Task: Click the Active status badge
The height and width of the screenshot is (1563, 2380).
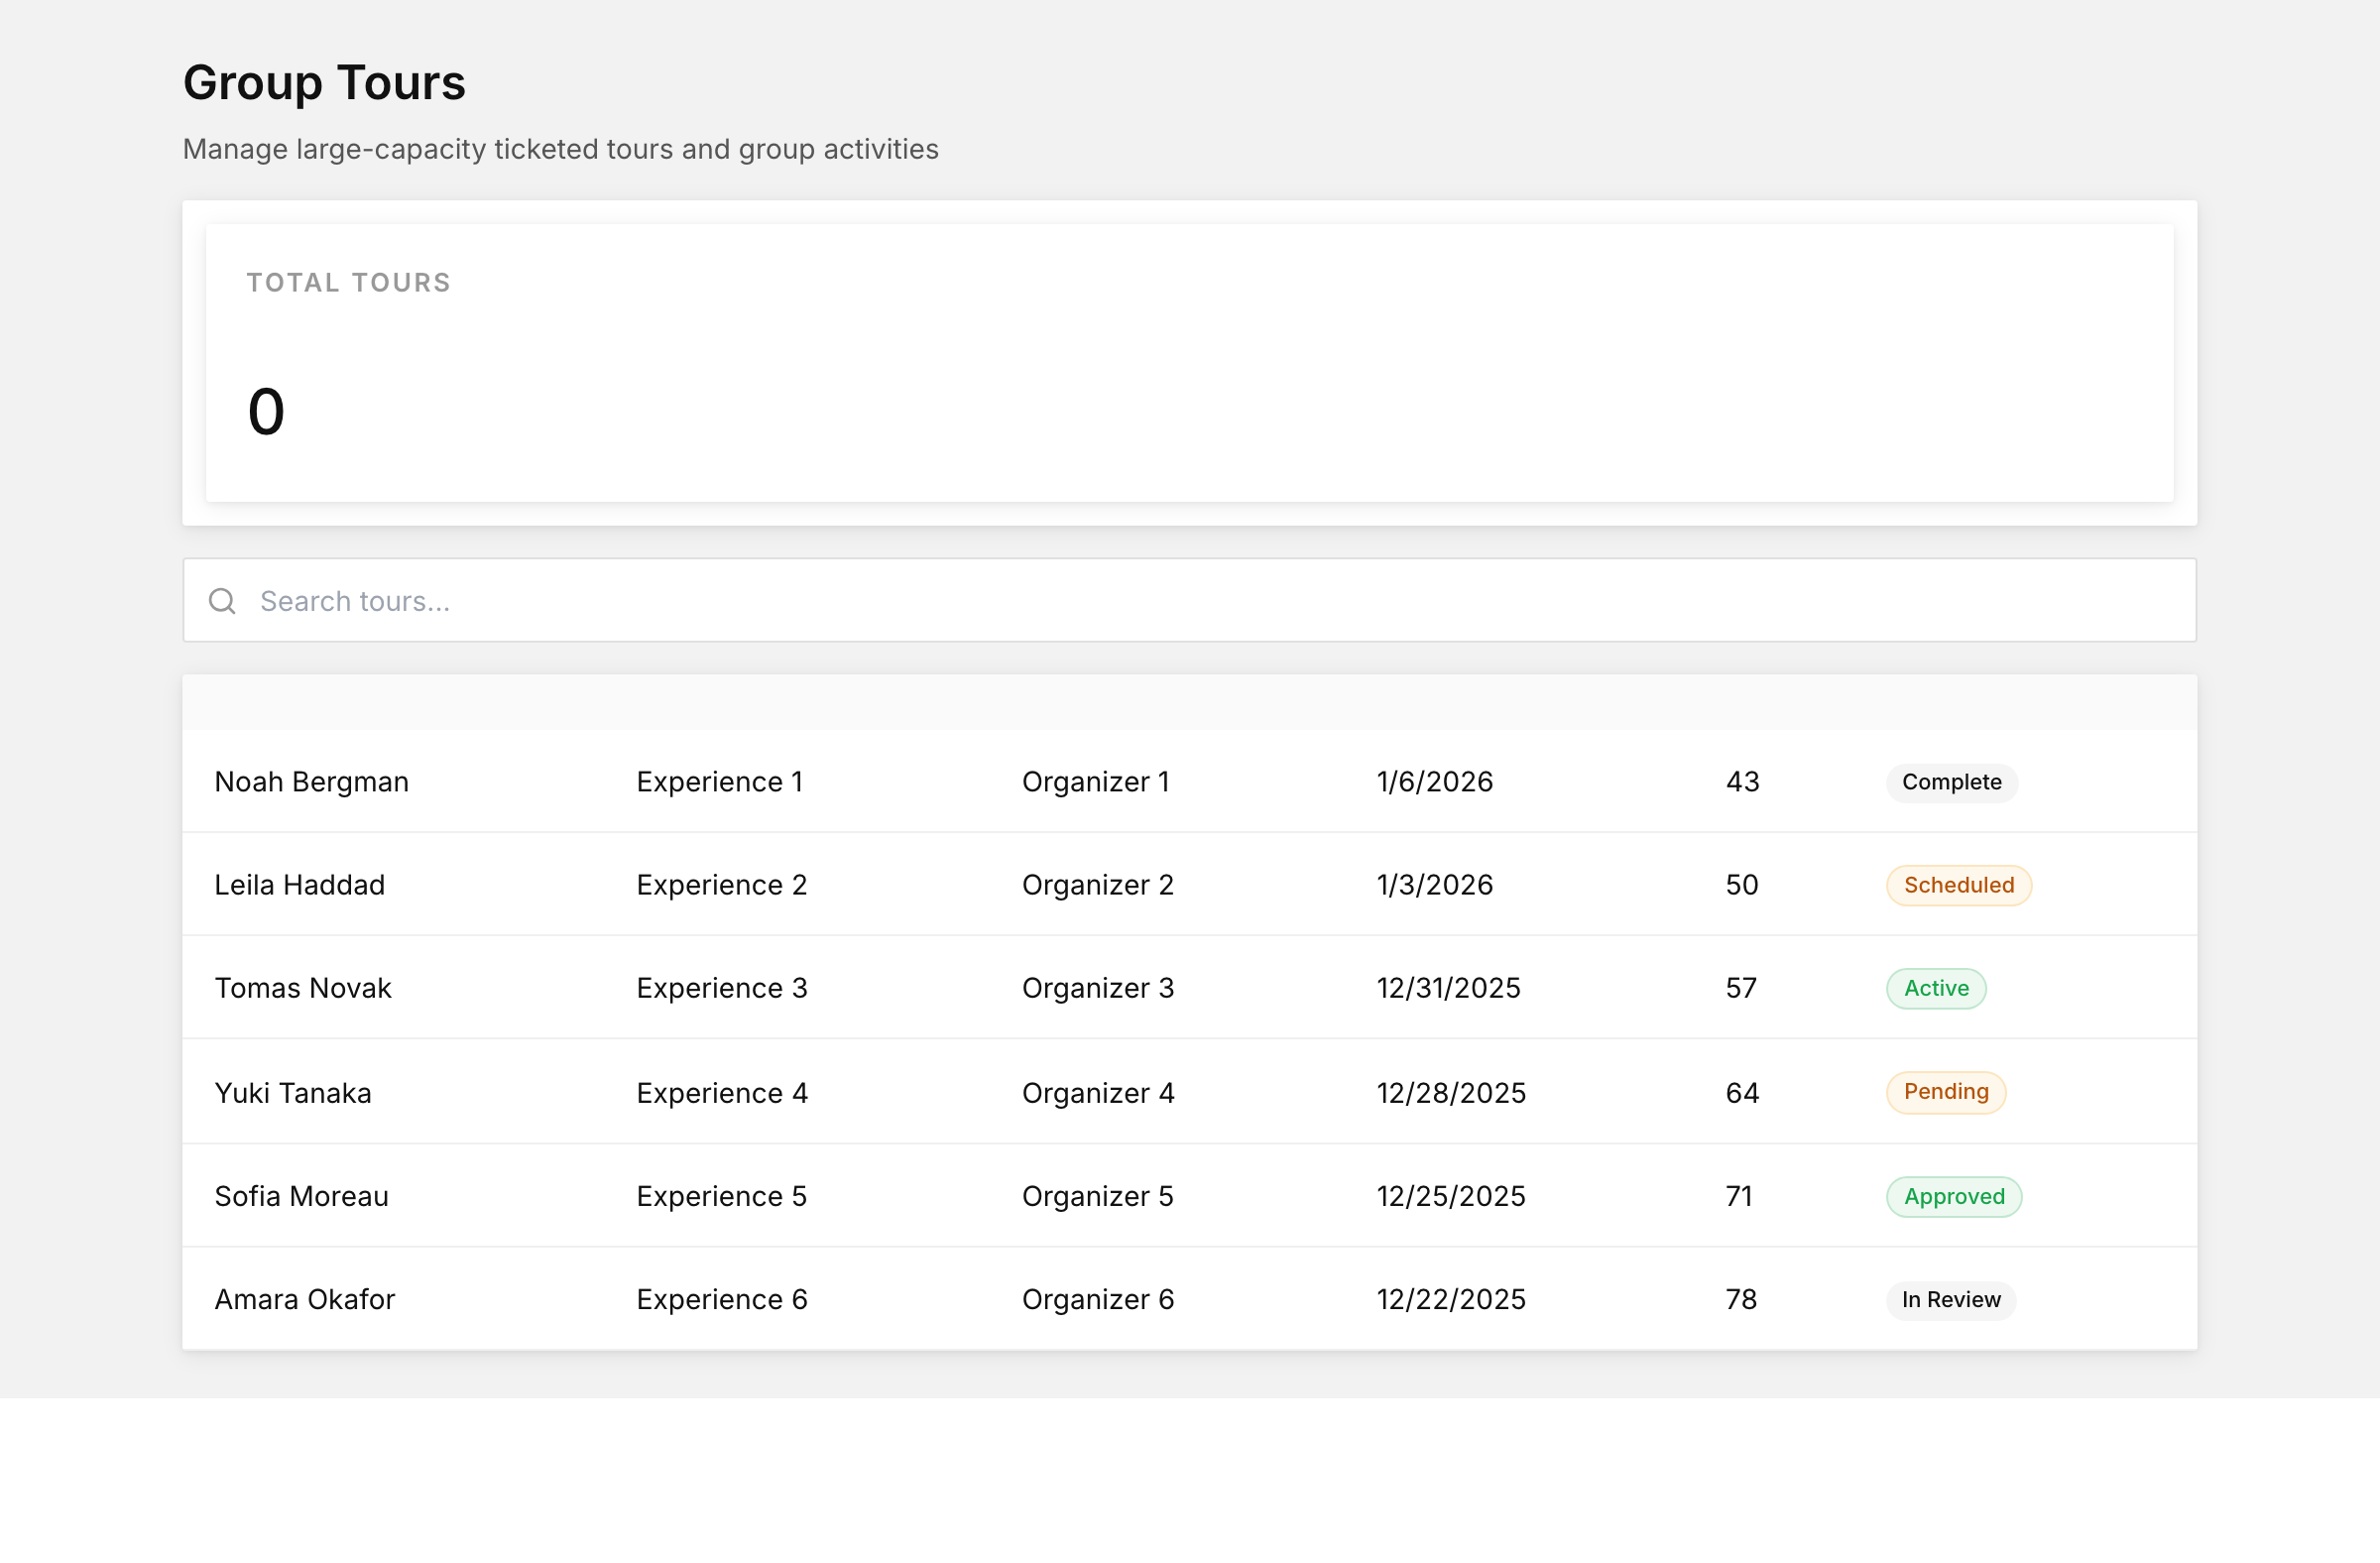Action: 1936,988
